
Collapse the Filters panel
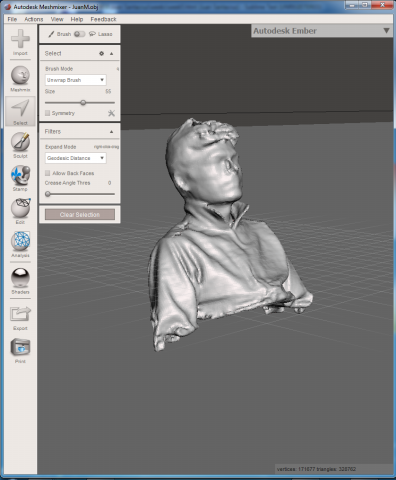click(x=111, y=132)
